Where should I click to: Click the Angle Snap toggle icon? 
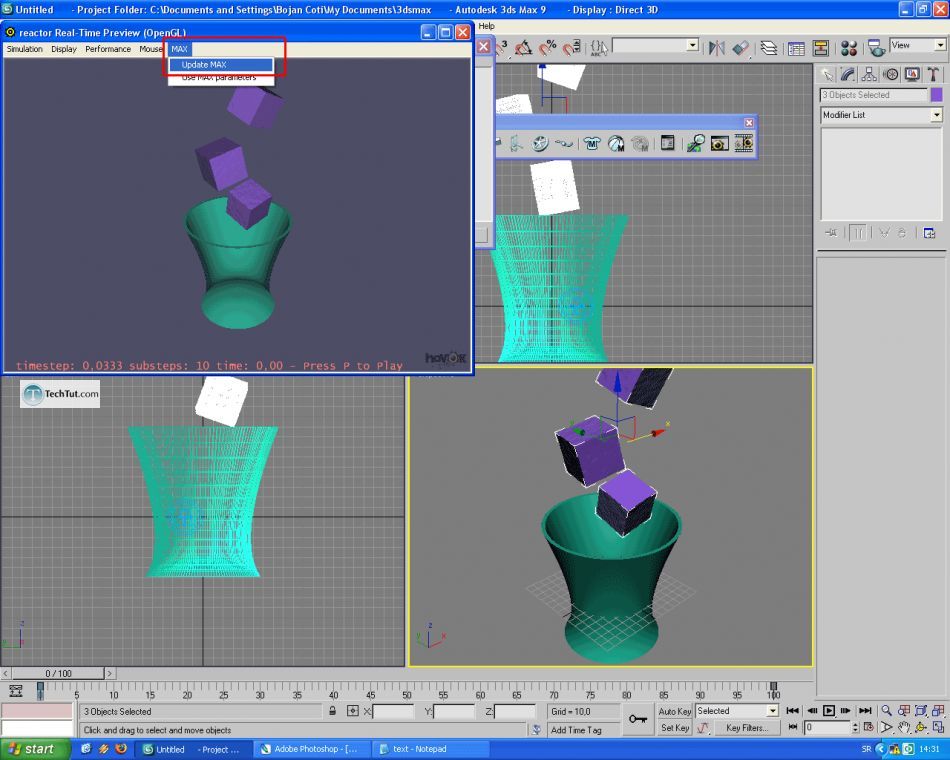coord(523,47)
